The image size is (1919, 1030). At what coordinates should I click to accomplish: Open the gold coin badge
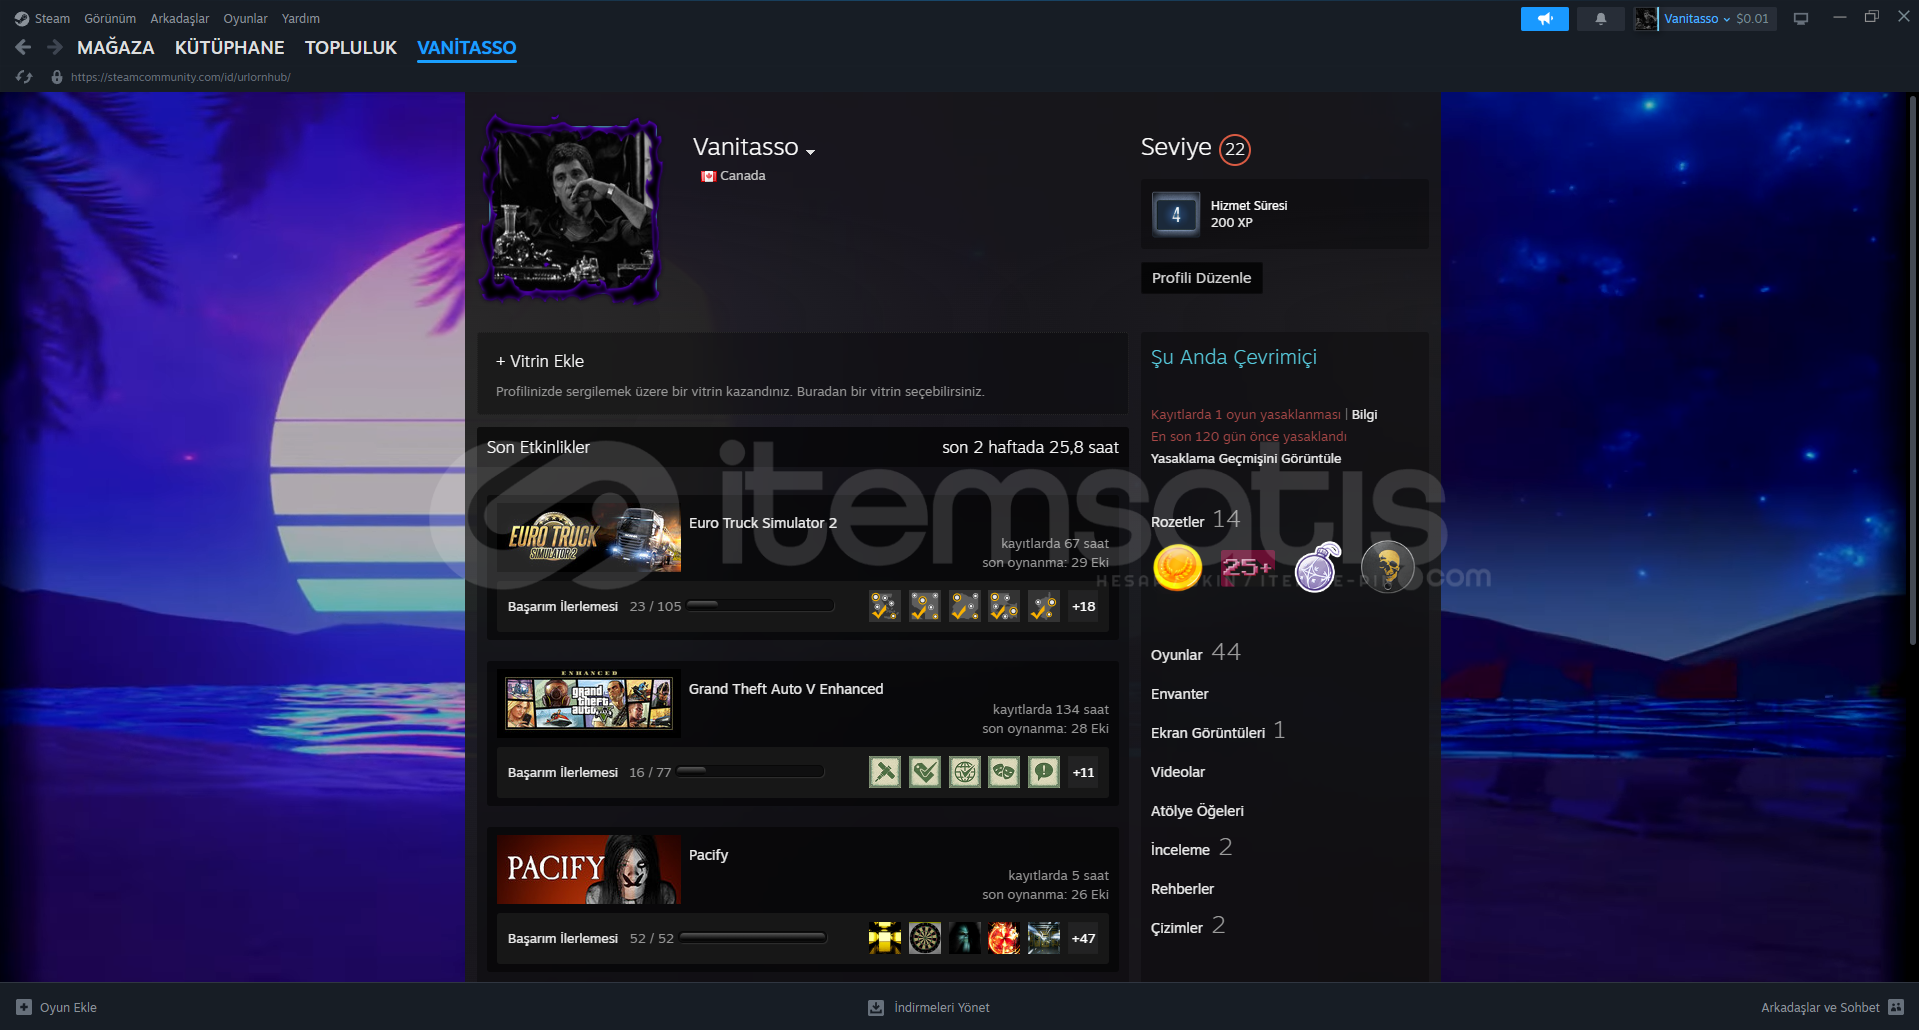click(x=1177, y=568)
